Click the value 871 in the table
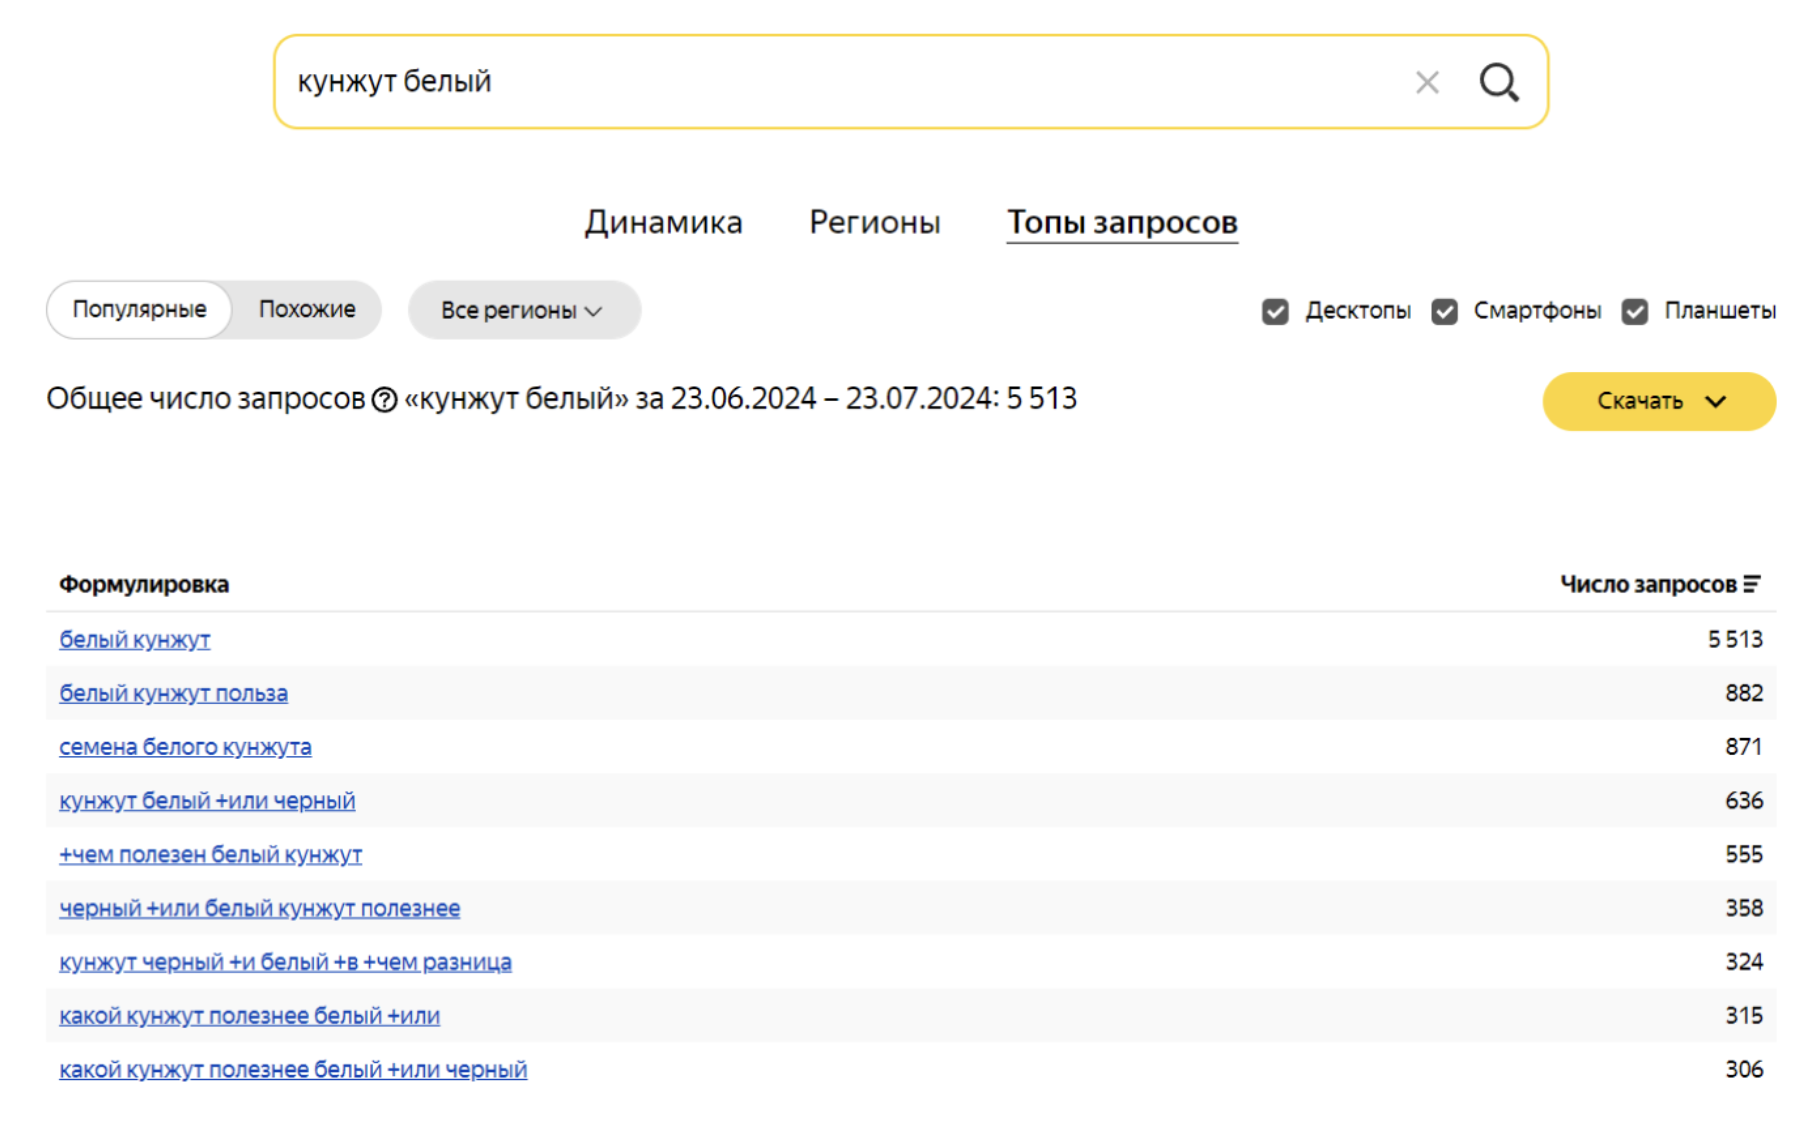The image size is (1820, 1130). coord(1744,747)
